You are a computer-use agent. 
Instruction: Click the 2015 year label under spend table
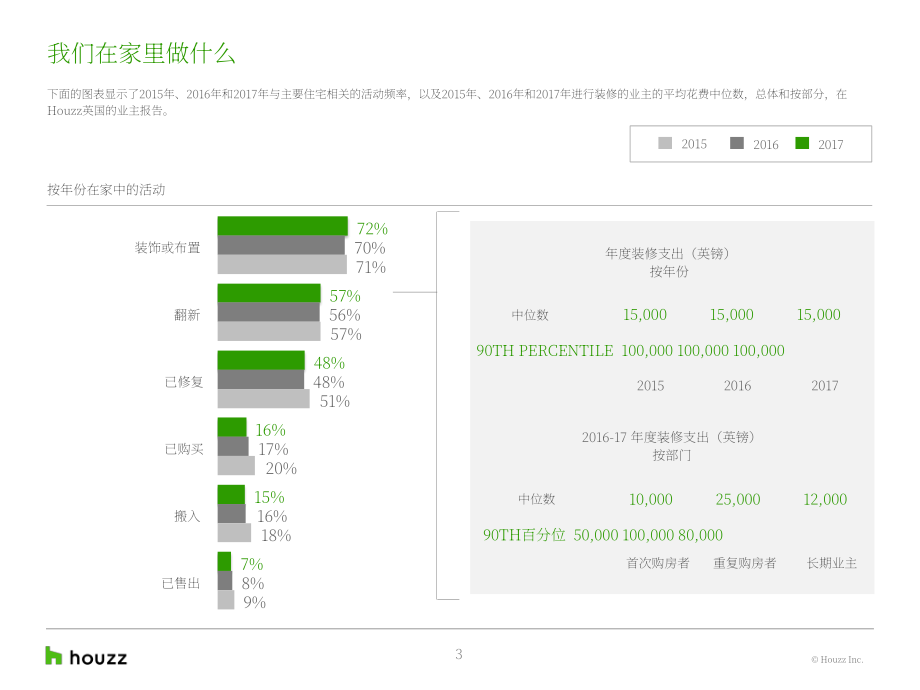point(651,385)
